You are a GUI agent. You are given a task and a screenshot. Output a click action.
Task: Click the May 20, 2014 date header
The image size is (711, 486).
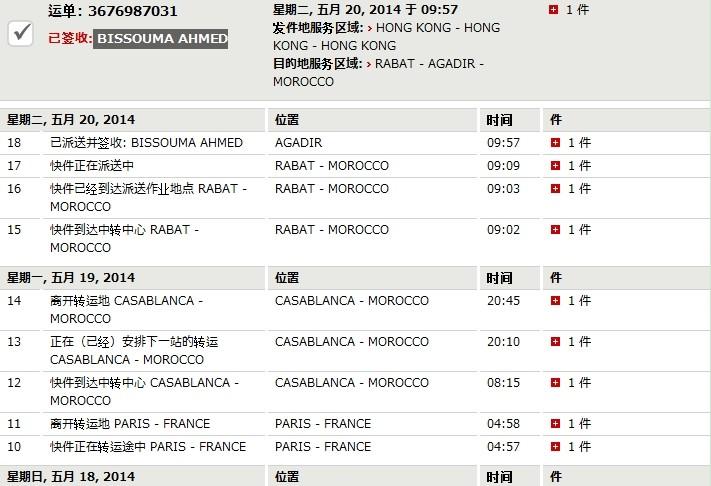click(x=71, y=120)
